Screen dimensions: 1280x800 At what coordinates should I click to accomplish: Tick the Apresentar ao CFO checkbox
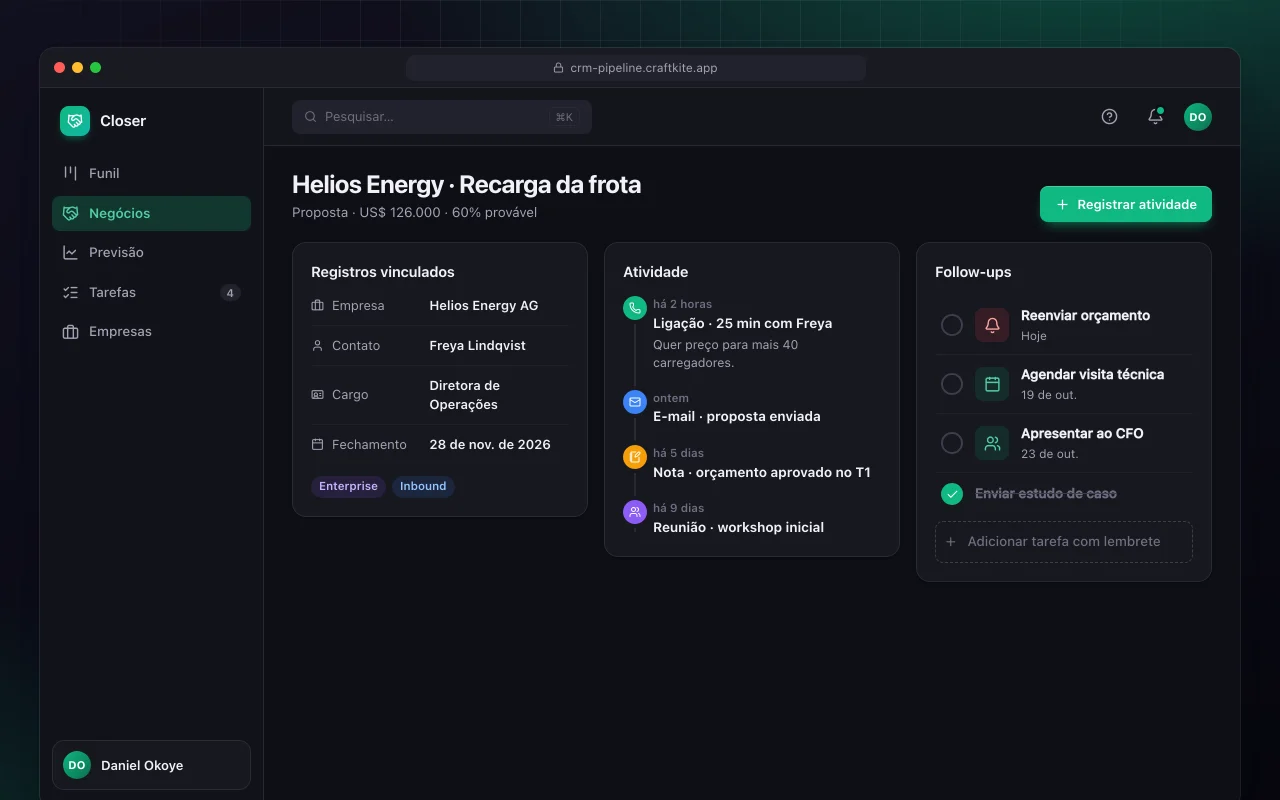pos(952,443)
